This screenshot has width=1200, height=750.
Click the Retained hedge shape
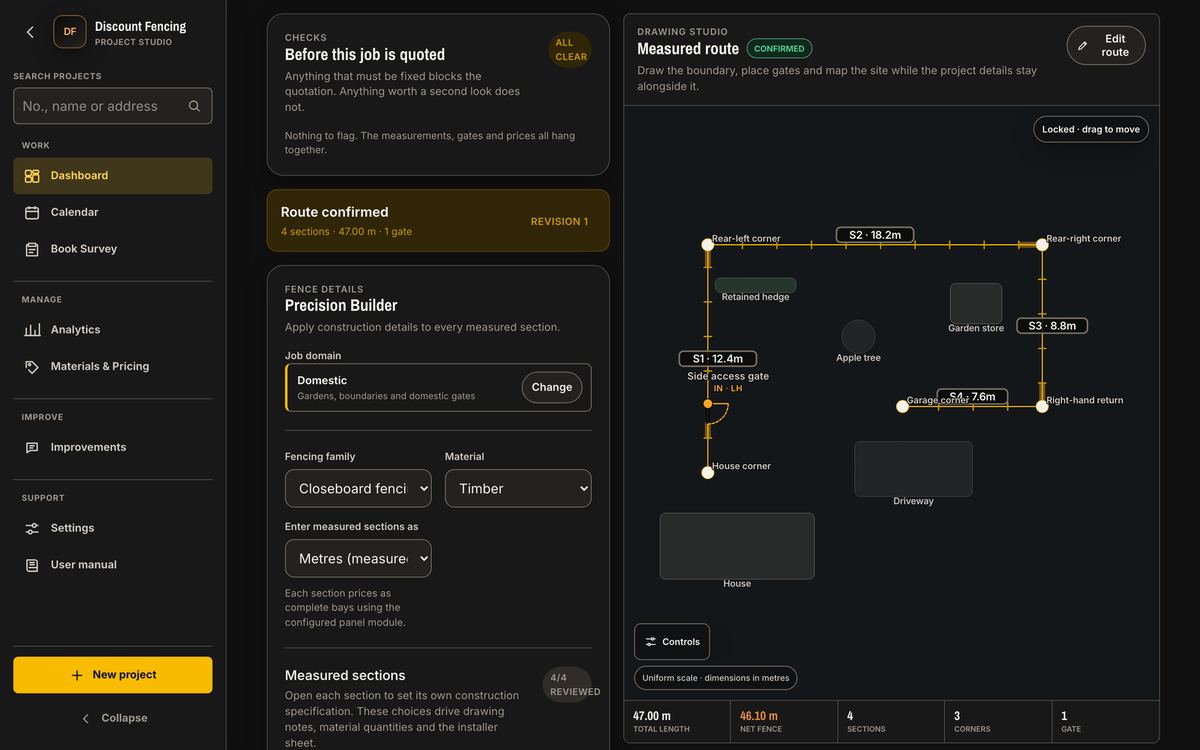[756, 285]
